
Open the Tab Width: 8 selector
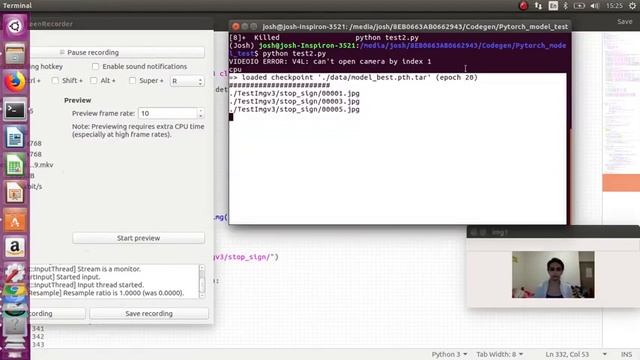[x=500, y=354]
